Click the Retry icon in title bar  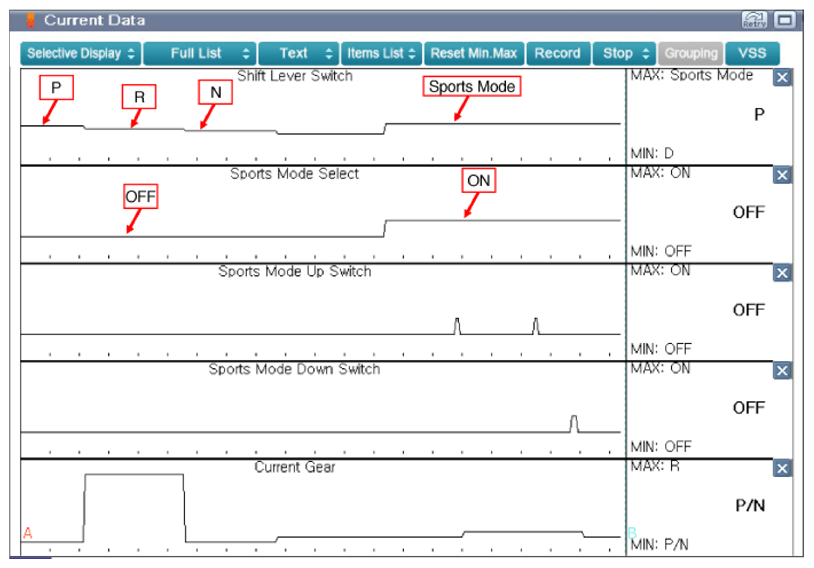(754, 20)
